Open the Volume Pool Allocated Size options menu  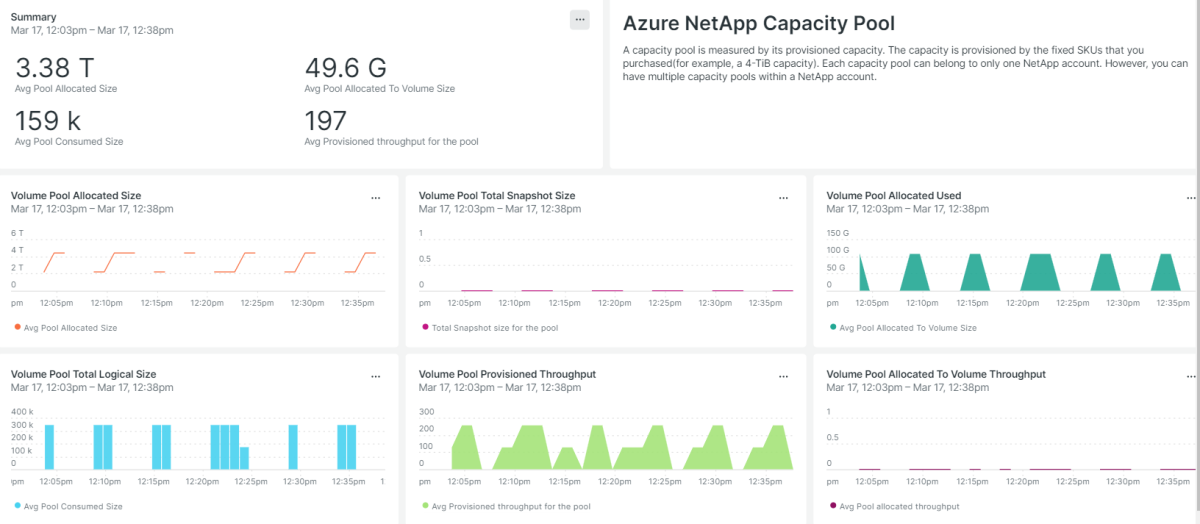click(x=376, y=198)
